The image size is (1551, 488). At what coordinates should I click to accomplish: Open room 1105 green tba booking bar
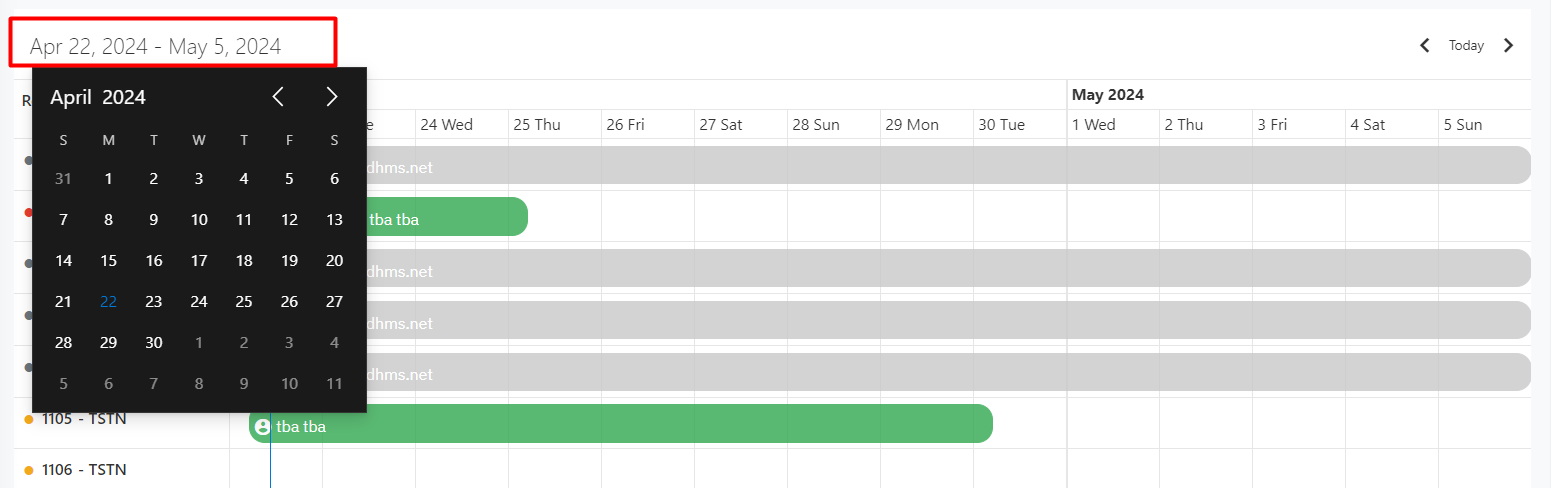coord(620,424)
